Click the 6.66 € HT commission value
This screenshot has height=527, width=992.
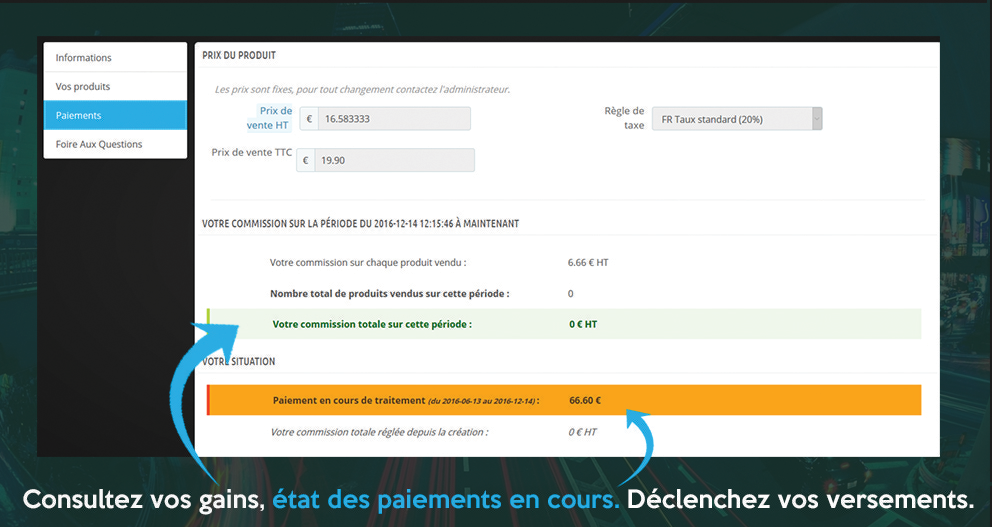tap(588, 263)
